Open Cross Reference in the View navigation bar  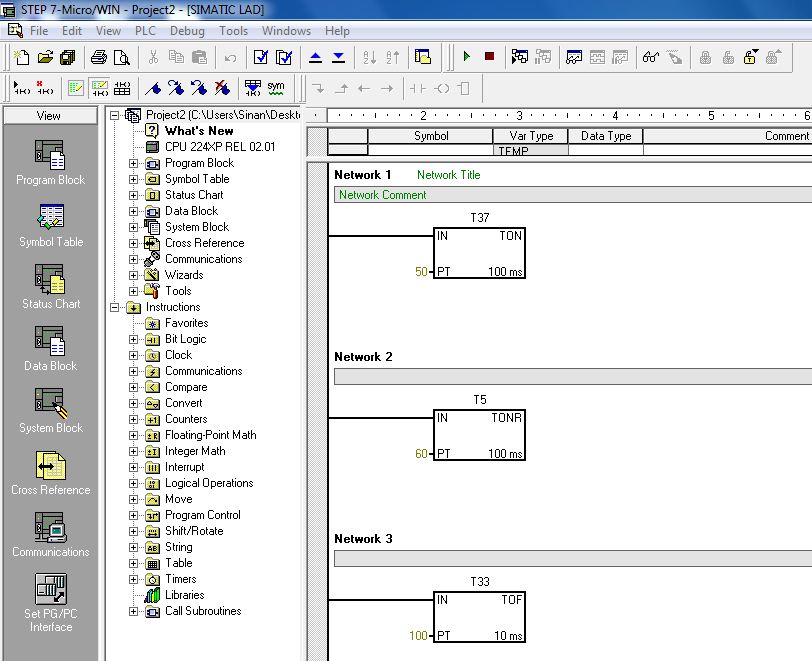(x=51, y=473)
